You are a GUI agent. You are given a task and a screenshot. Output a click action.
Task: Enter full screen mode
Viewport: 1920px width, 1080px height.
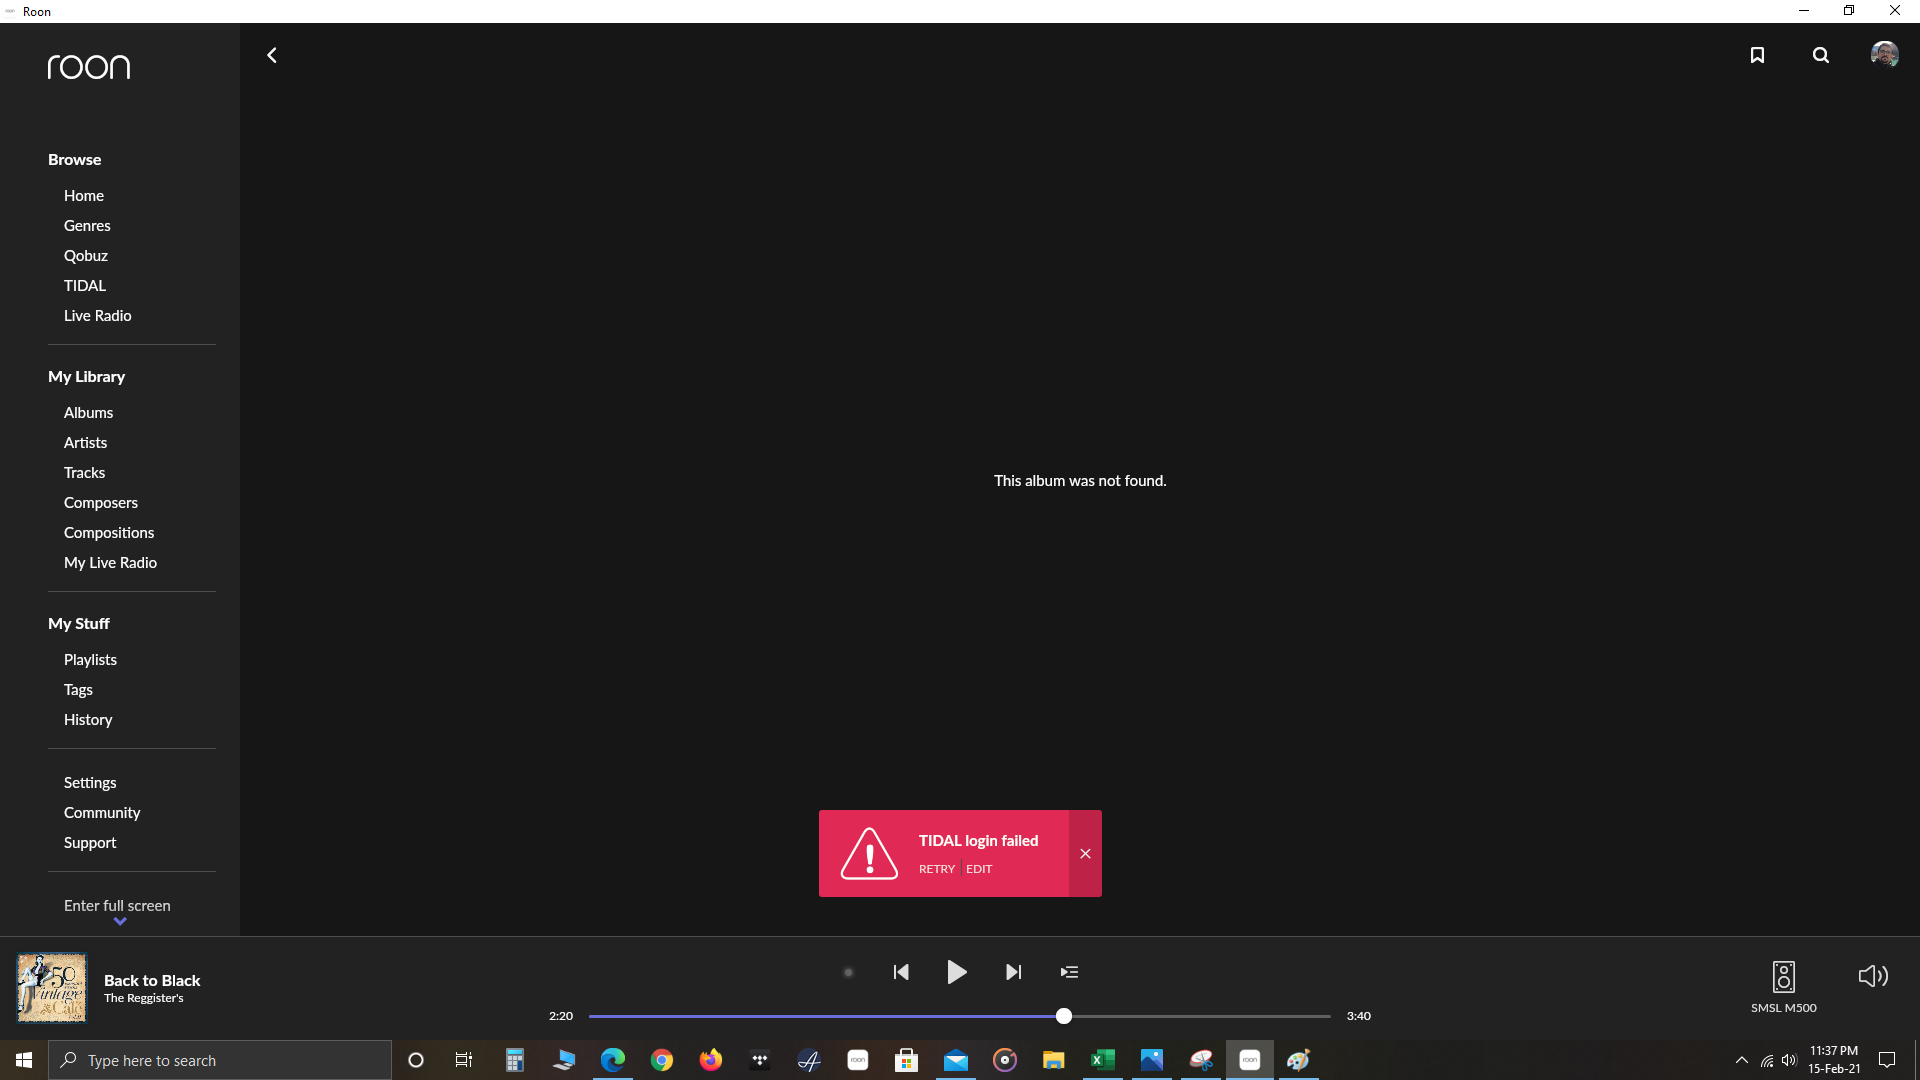(x=117, y=906)
